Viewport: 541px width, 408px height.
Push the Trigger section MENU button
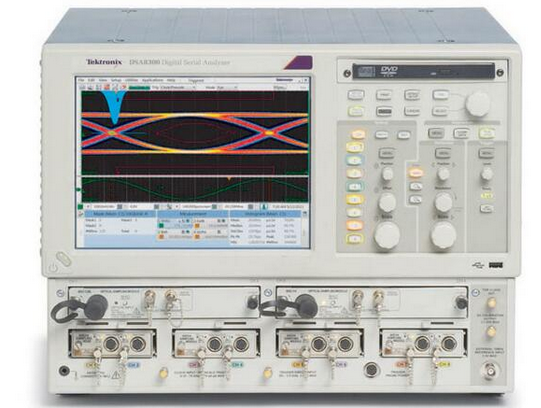point(486,153)
